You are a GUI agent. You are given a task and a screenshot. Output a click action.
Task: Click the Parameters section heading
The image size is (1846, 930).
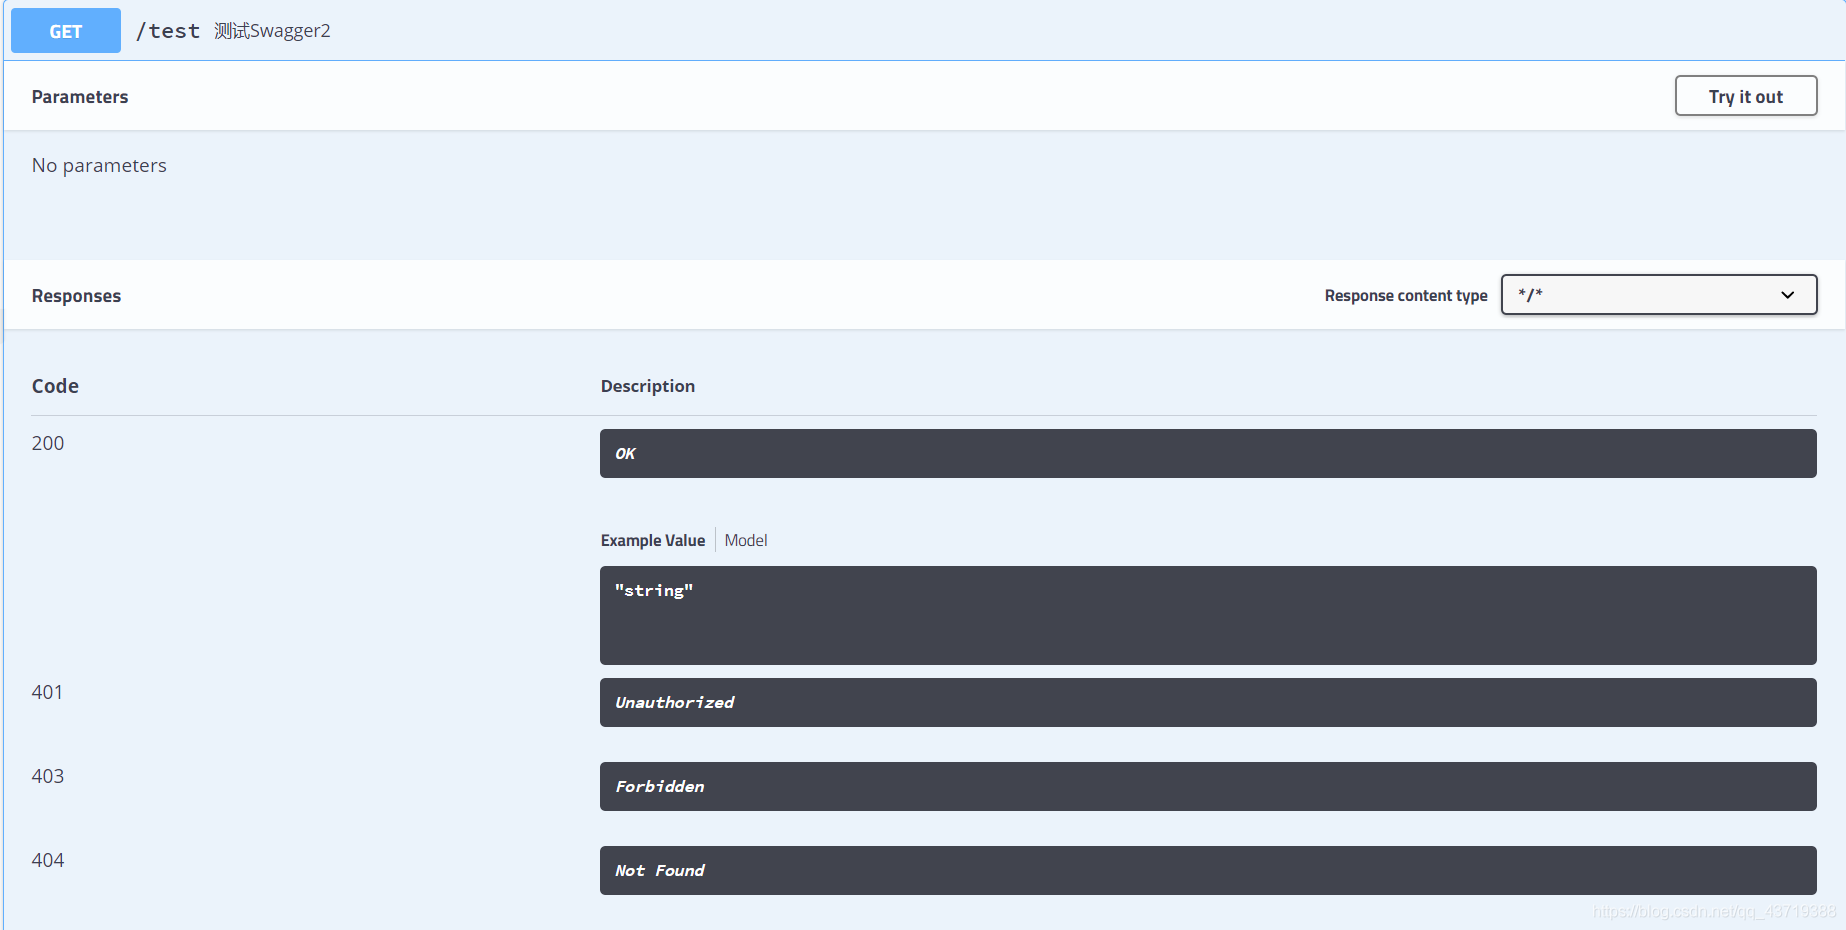(80, 97)
